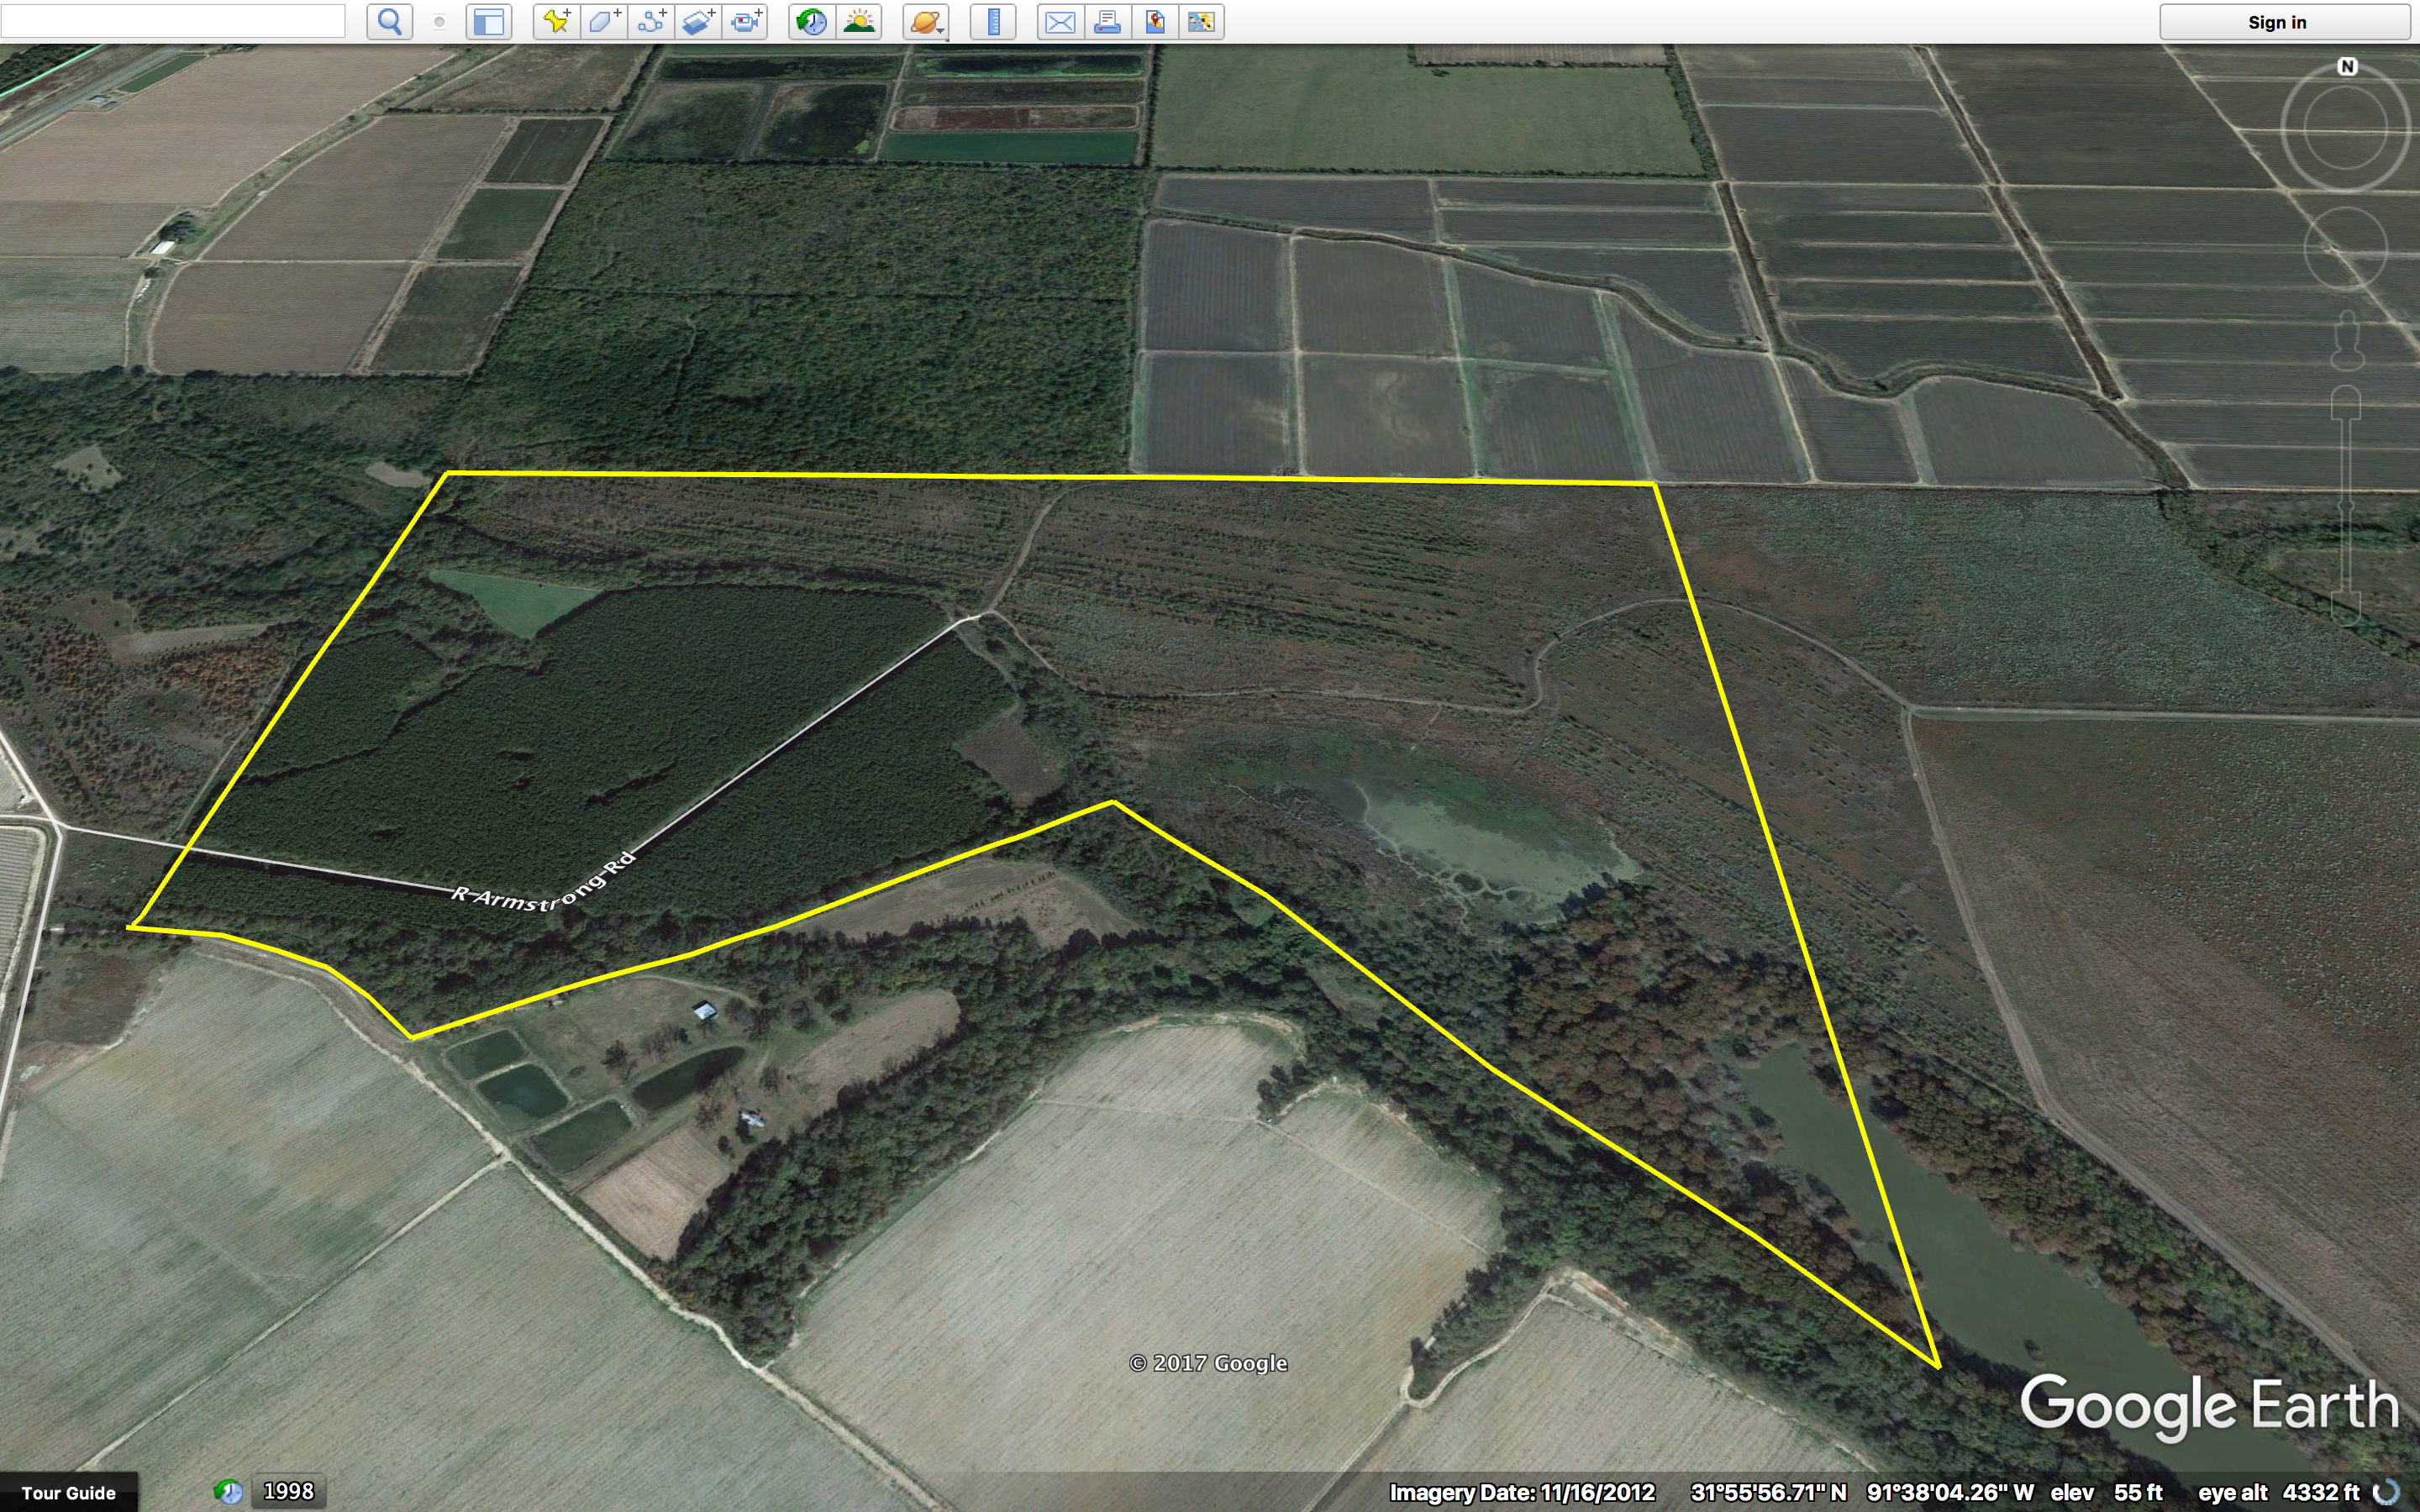The height and width of the screenshot is (1512, 2420).
Task: Click the 1998 historical imagery year
Action: 288,1491
